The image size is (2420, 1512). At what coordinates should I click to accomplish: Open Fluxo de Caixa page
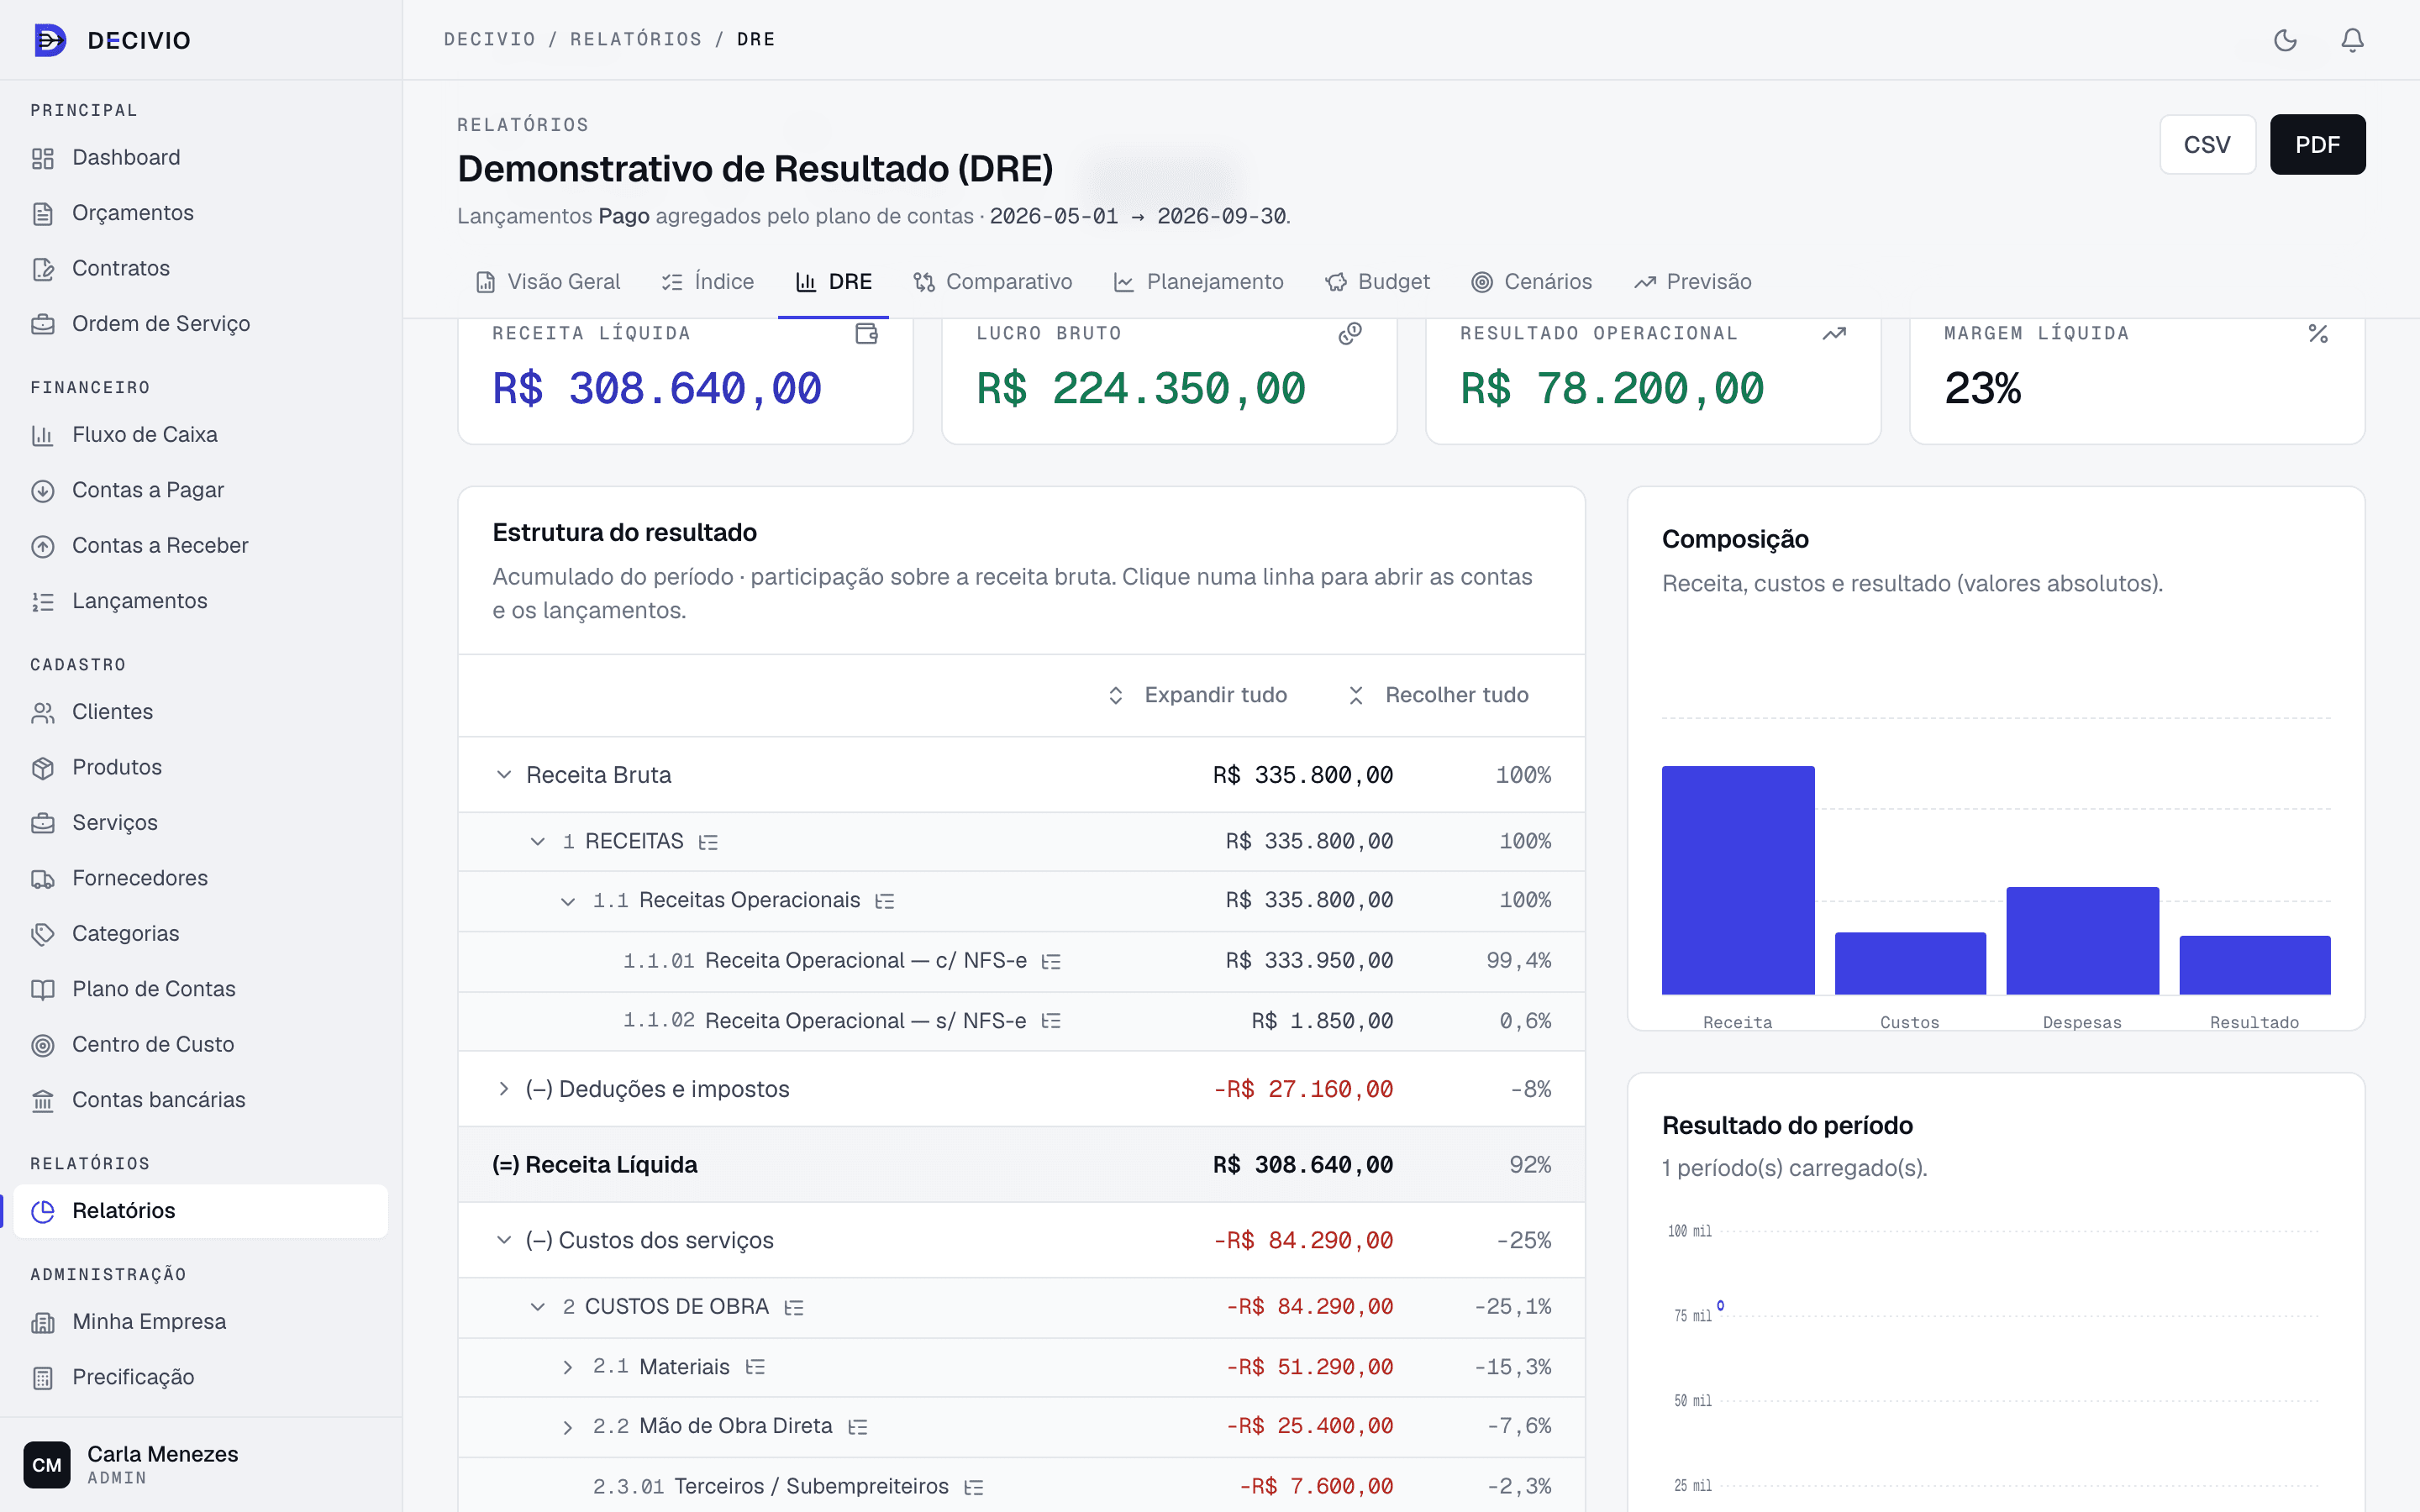point(201,435)
